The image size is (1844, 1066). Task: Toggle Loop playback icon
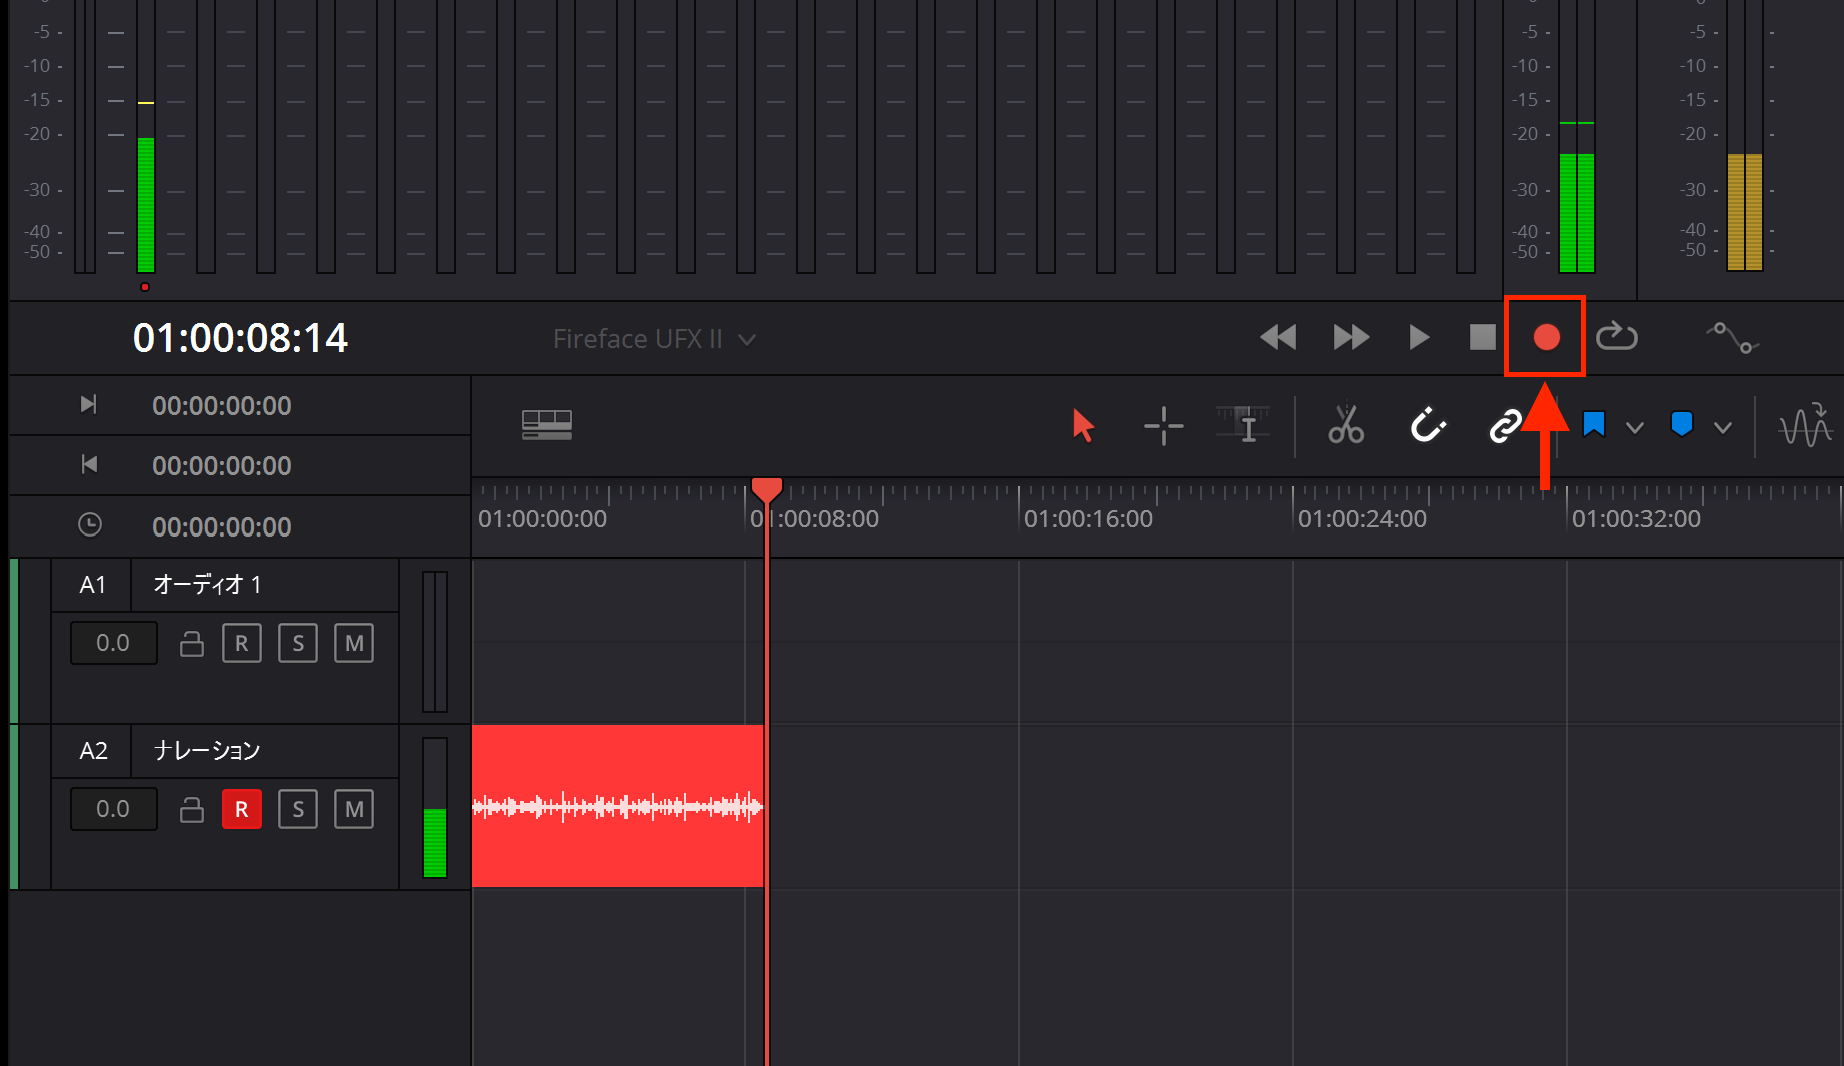pyautogui.click(x=1616, y=337)
